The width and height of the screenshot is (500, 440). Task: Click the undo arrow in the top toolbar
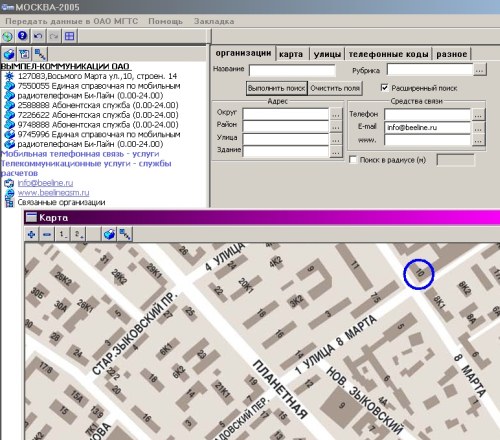[38, 36]
